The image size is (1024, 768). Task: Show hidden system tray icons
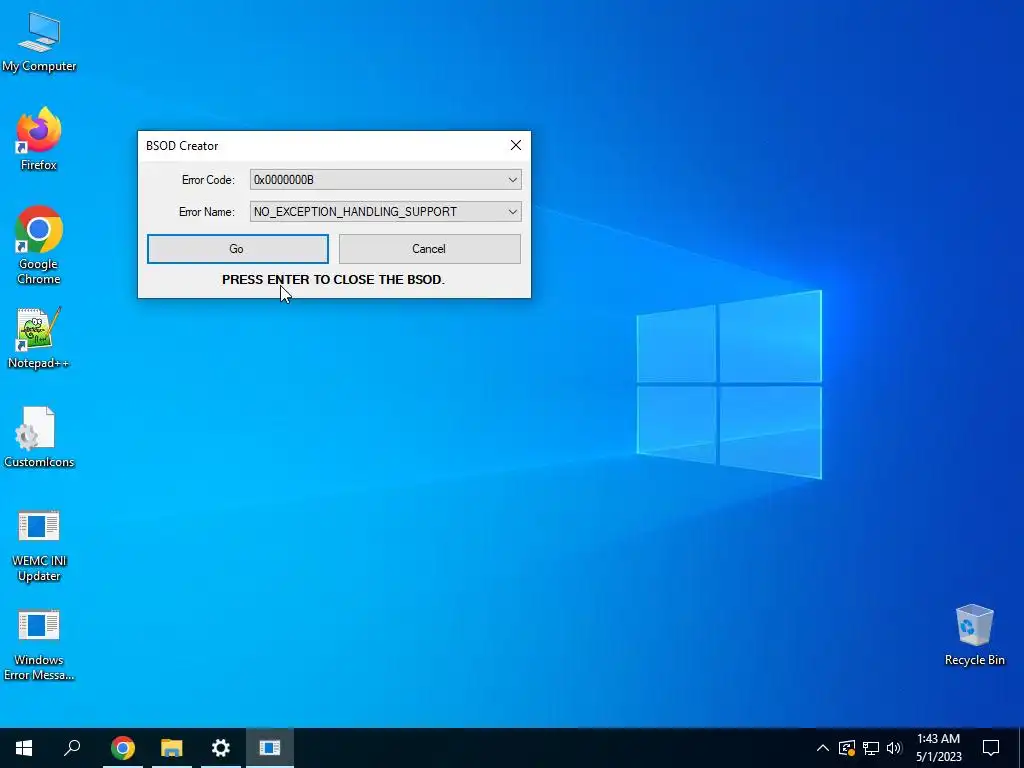(x=823, y=748)
